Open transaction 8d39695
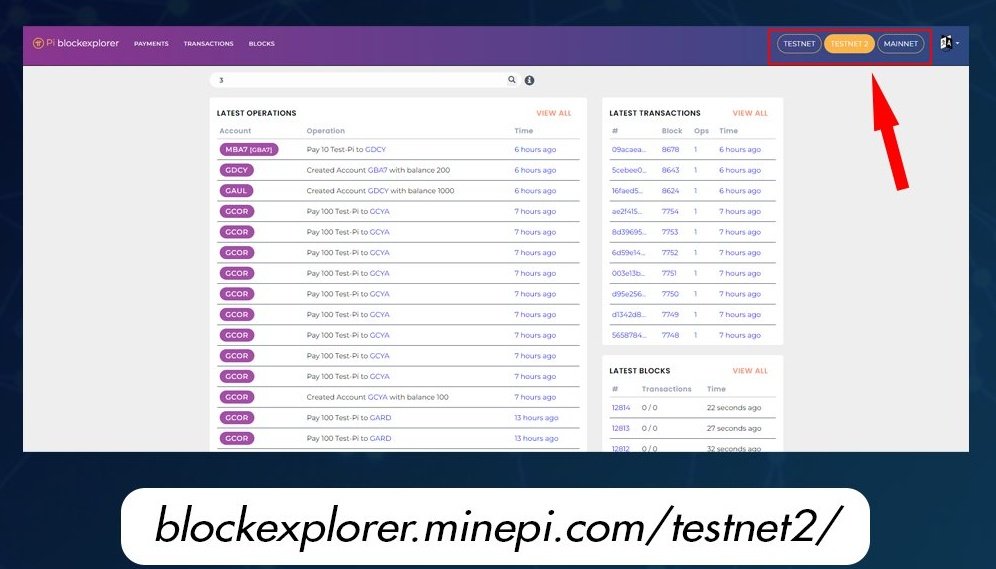 [629, 232]
